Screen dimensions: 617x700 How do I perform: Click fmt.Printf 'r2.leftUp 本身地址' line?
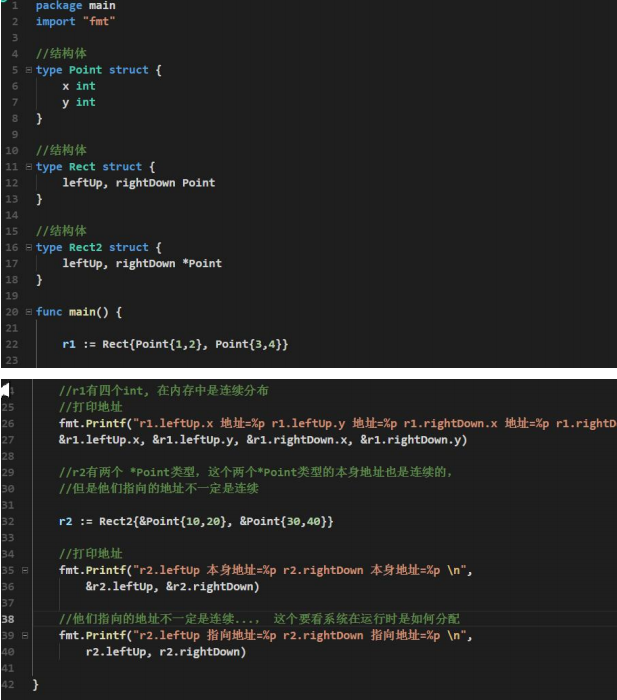point(266,570)
